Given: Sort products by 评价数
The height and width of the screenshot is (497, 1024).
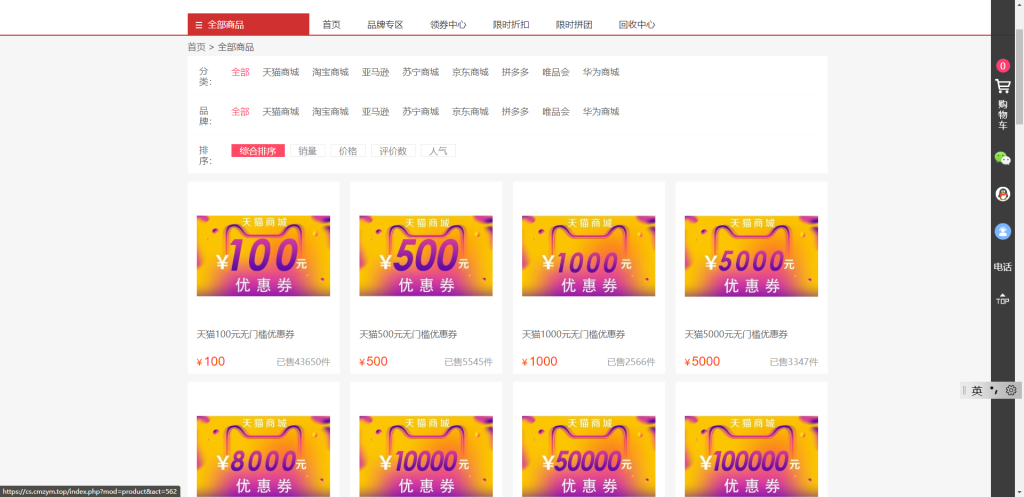Looking at the screenshot, I should (393, 151).
